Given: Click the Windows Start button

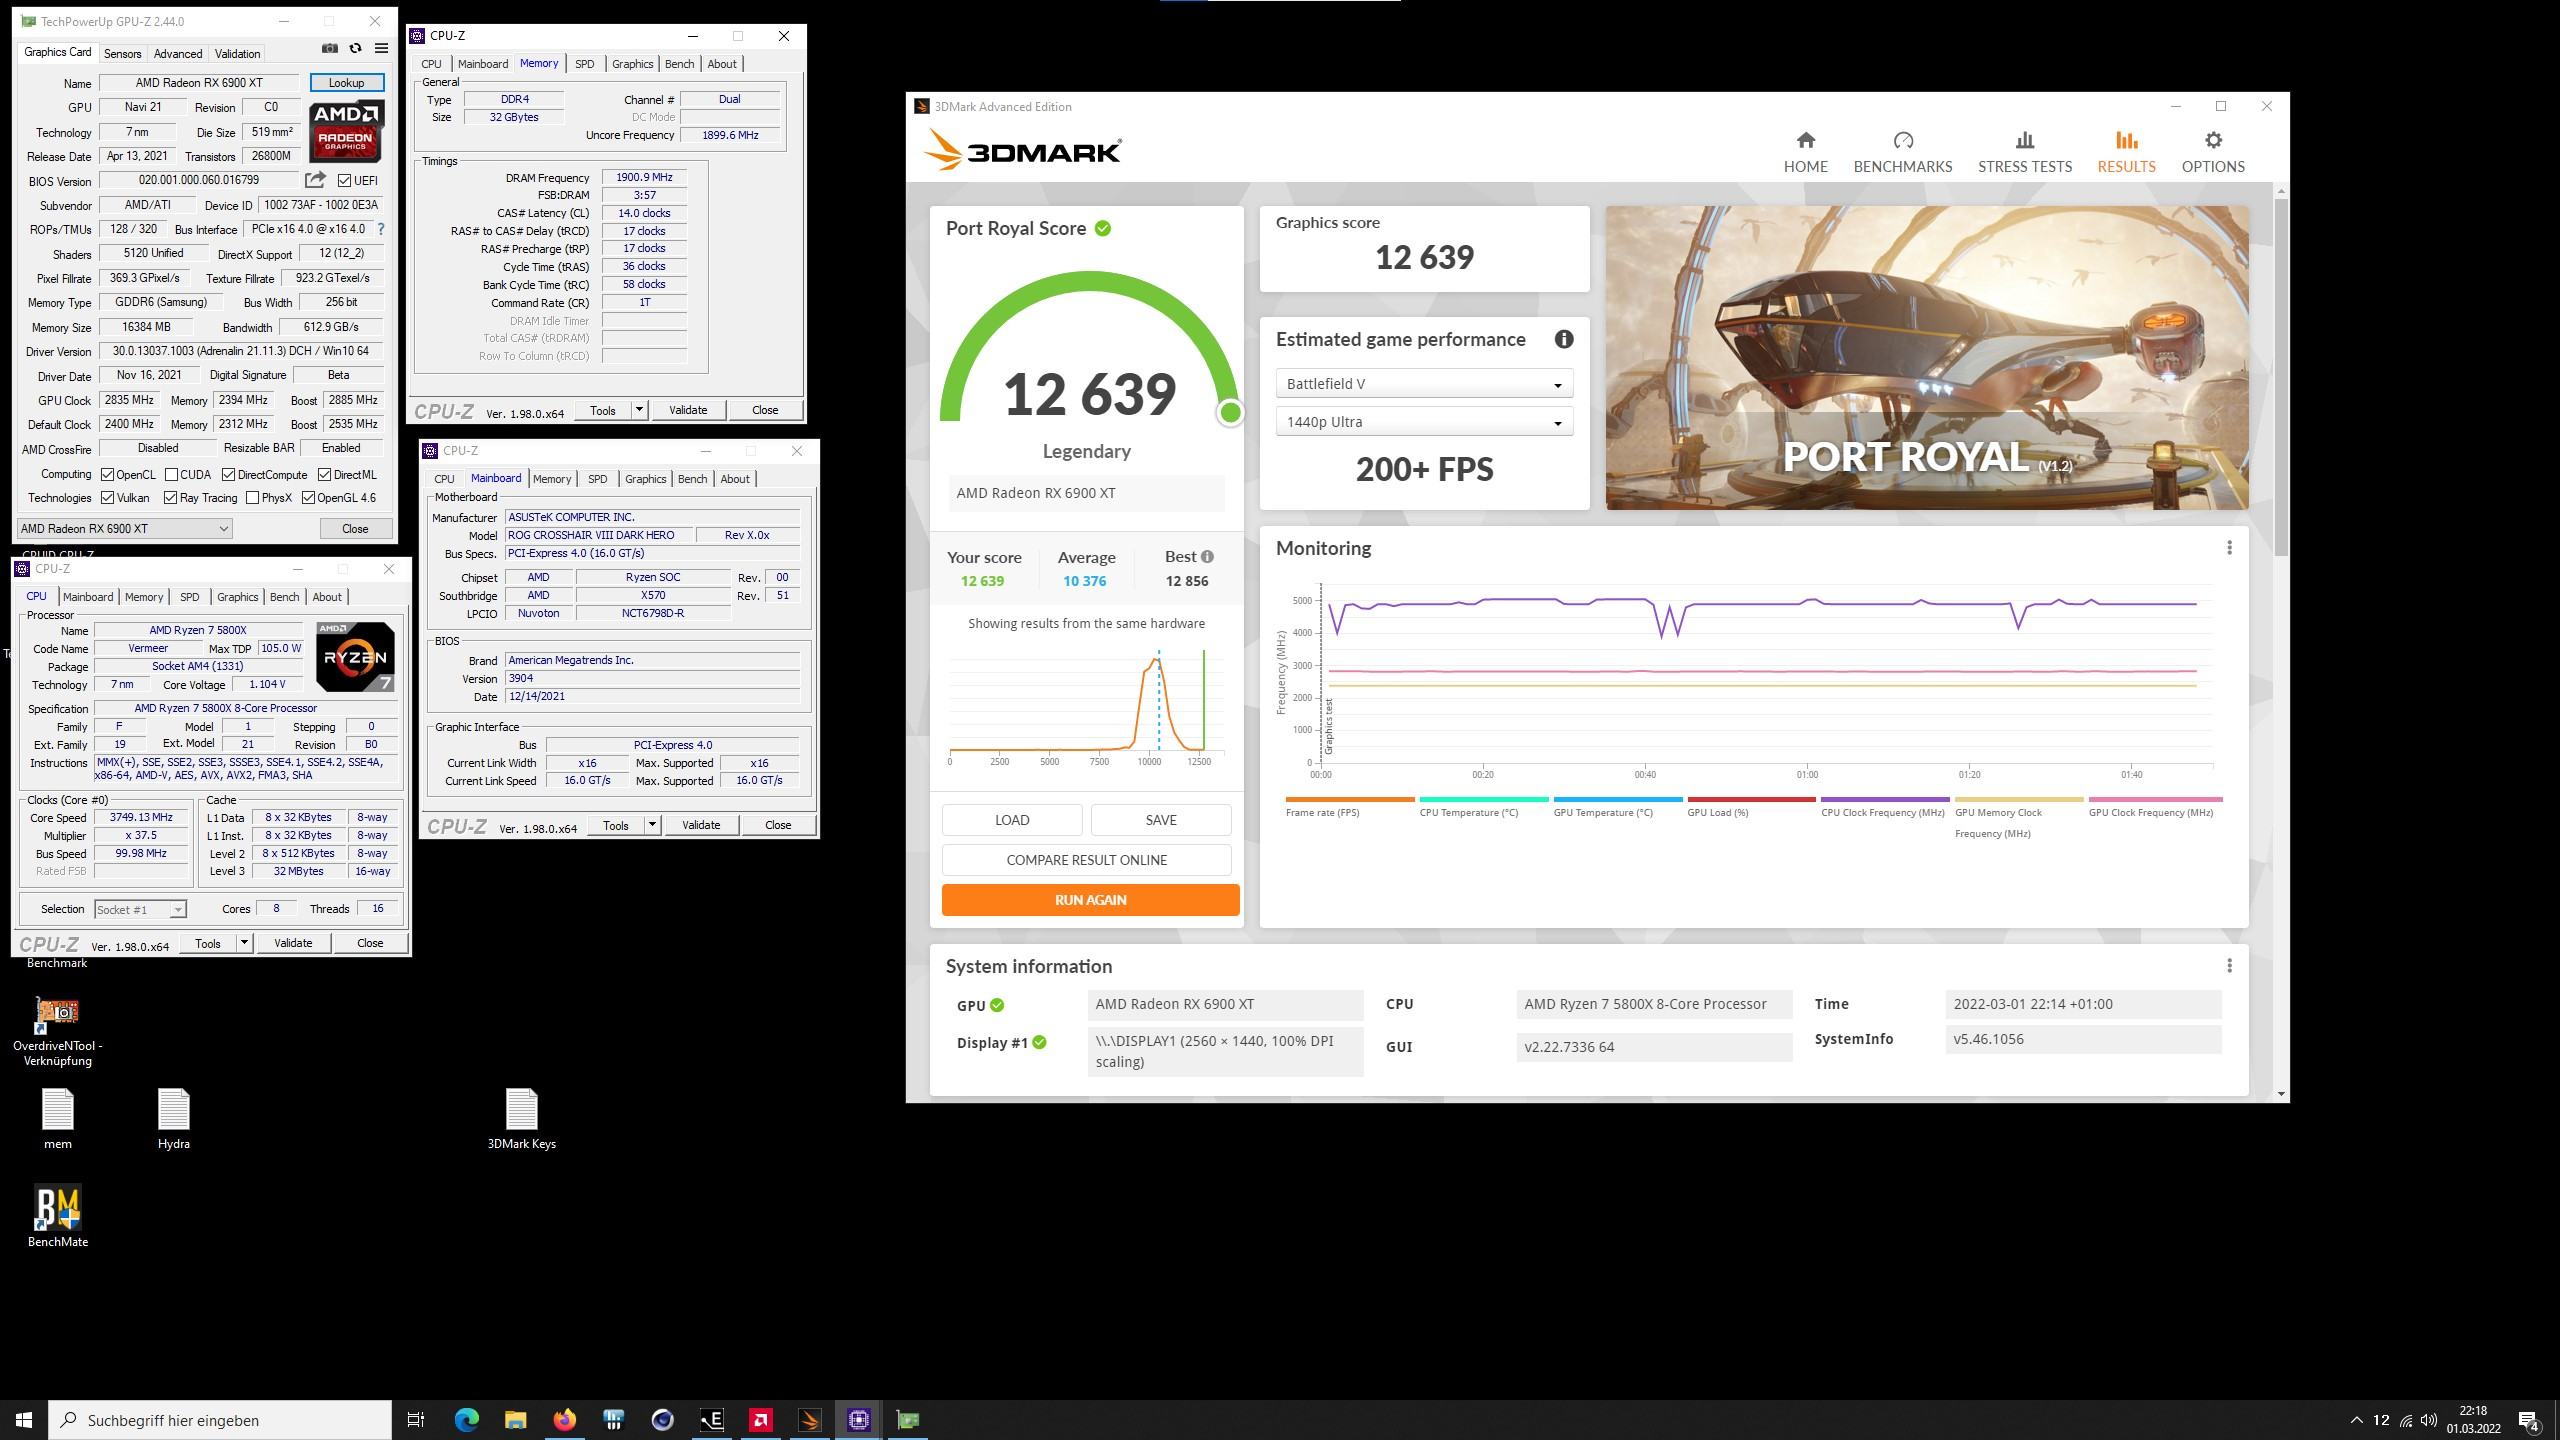Looking at the screenshot, I should click(24, 1420).
